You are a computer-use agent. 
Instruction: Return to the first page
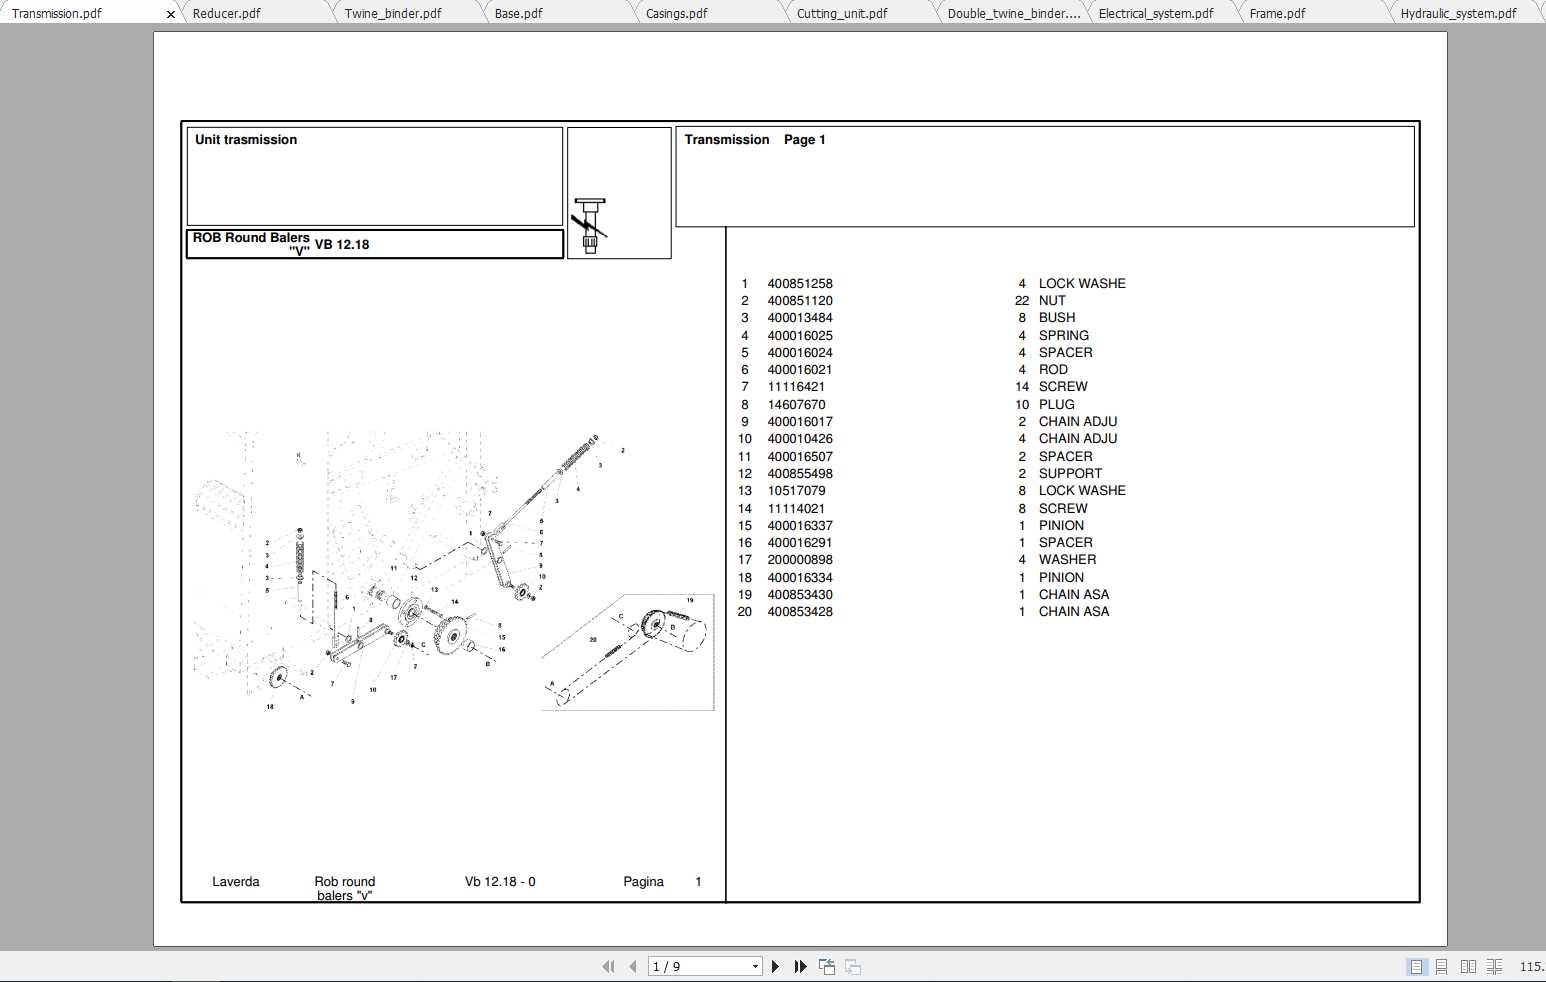(609, 966)
